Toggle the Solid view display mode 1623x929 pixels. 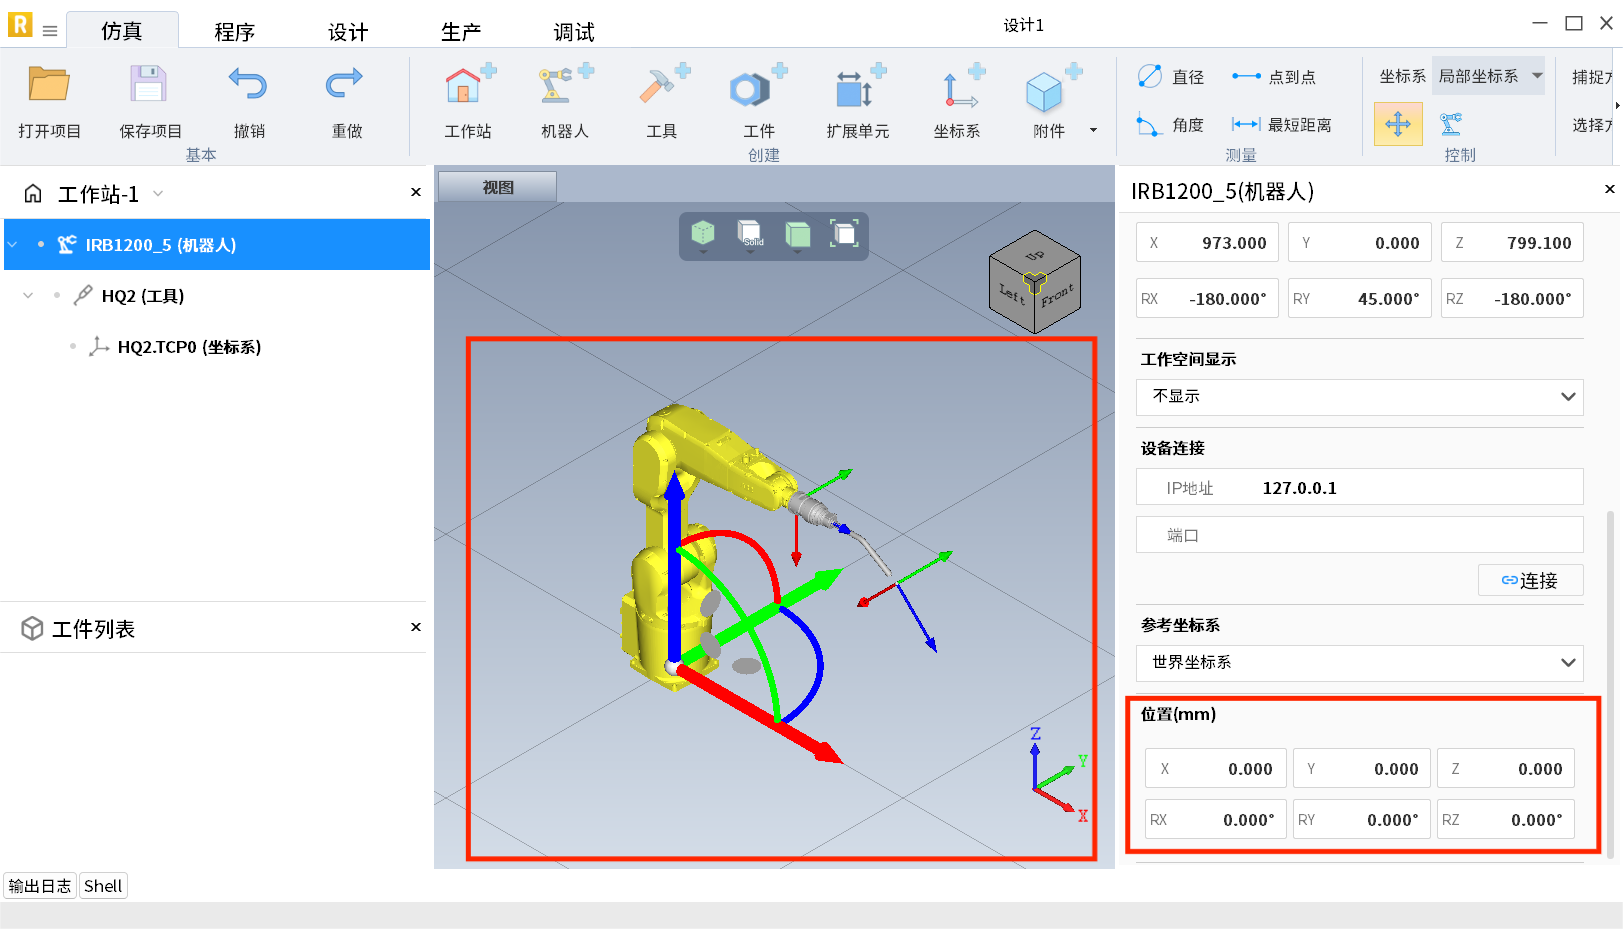[750, 234]
